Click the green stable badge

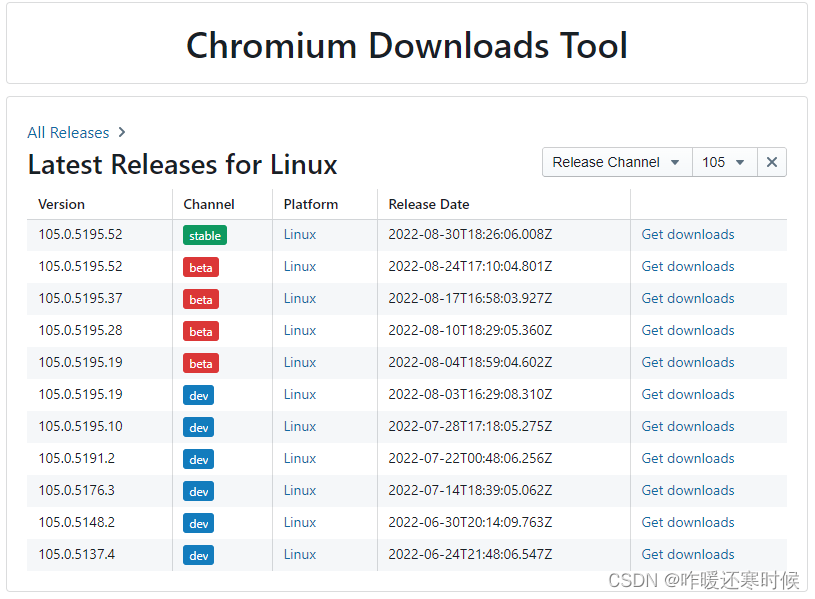tap(205, 235)
